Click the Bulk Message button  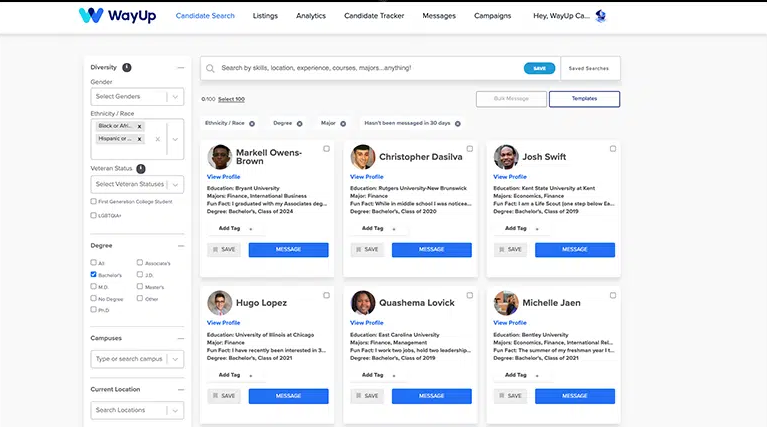[x=511, y=99]
